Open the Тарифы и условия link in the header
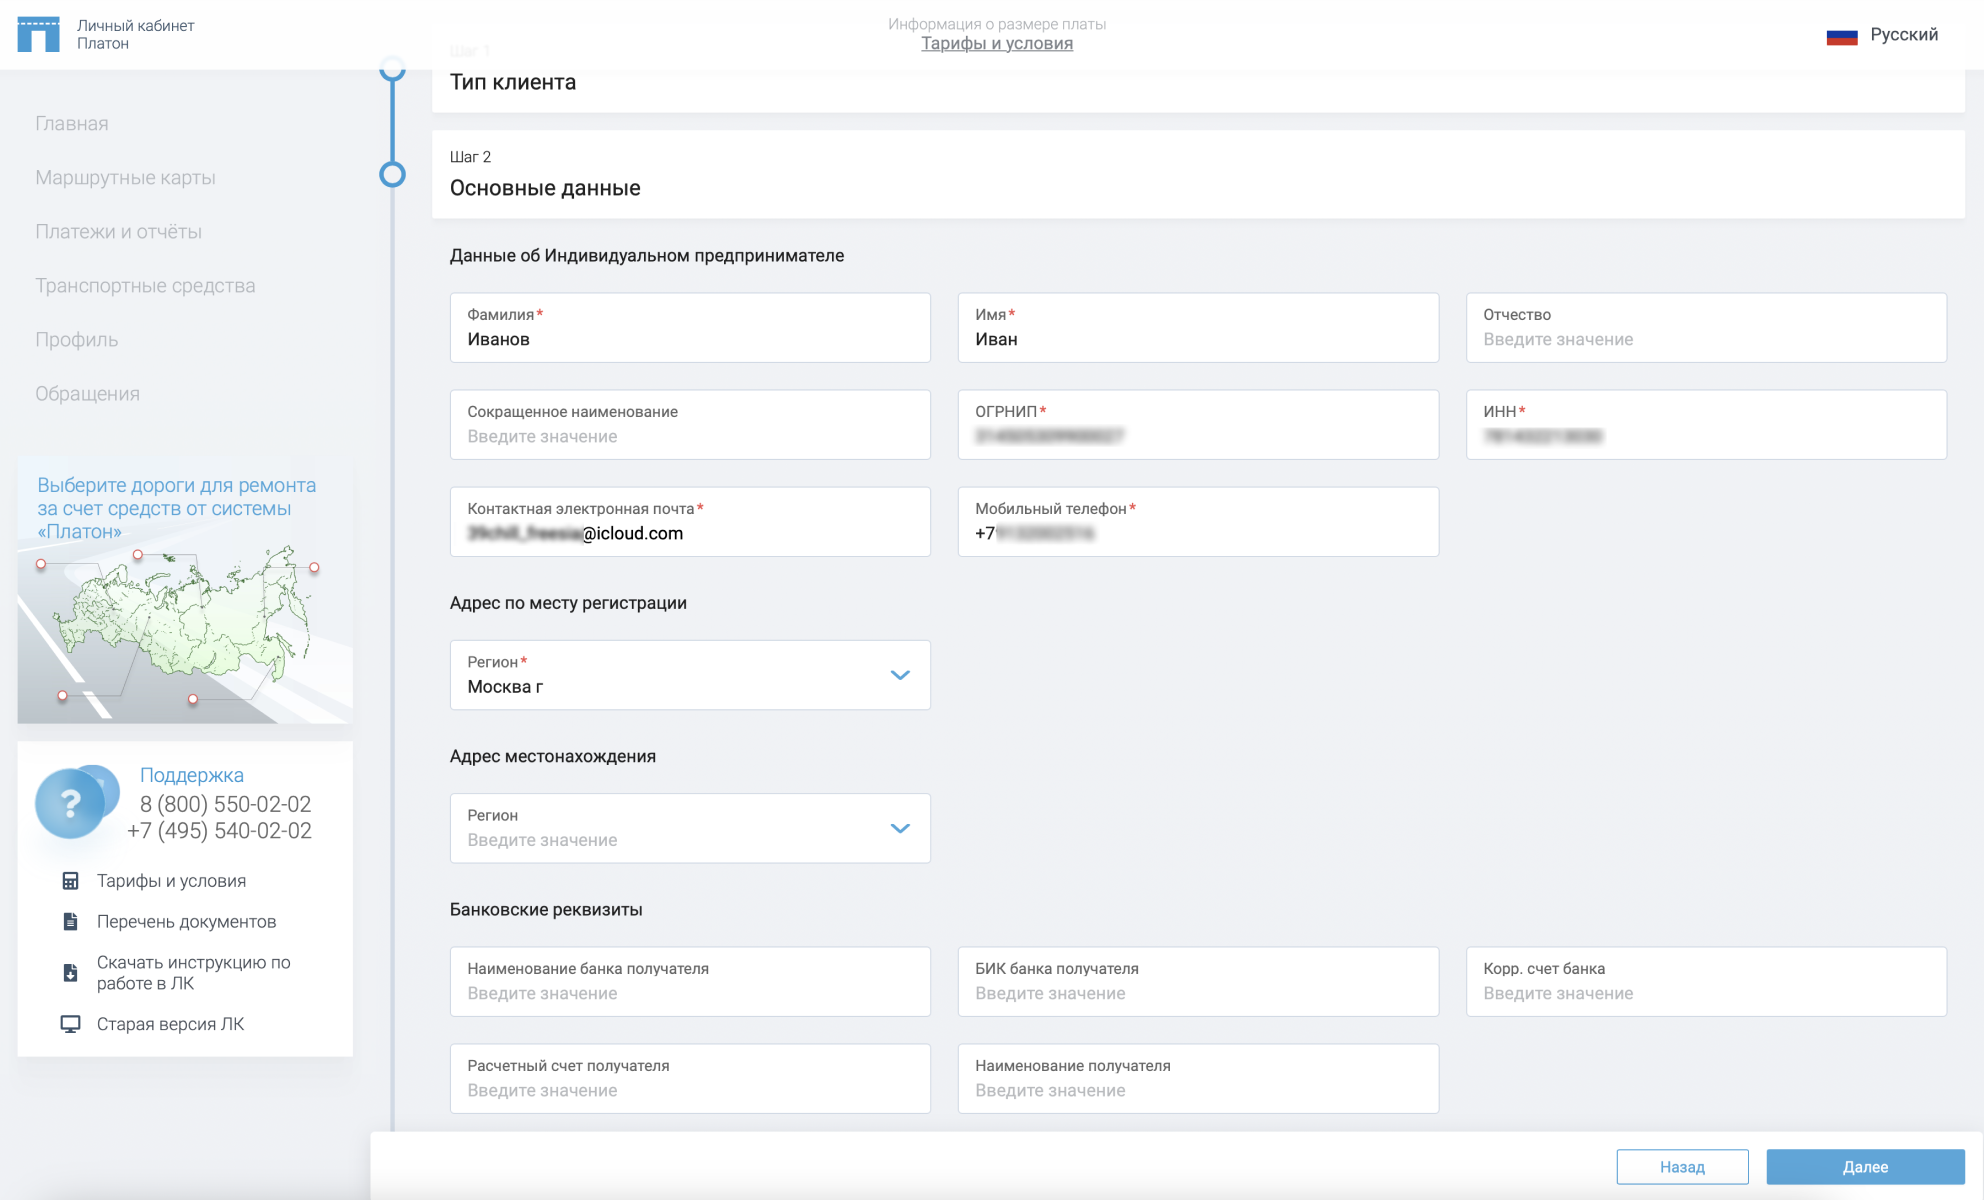1984x1200 pixels. pos(996,44)
